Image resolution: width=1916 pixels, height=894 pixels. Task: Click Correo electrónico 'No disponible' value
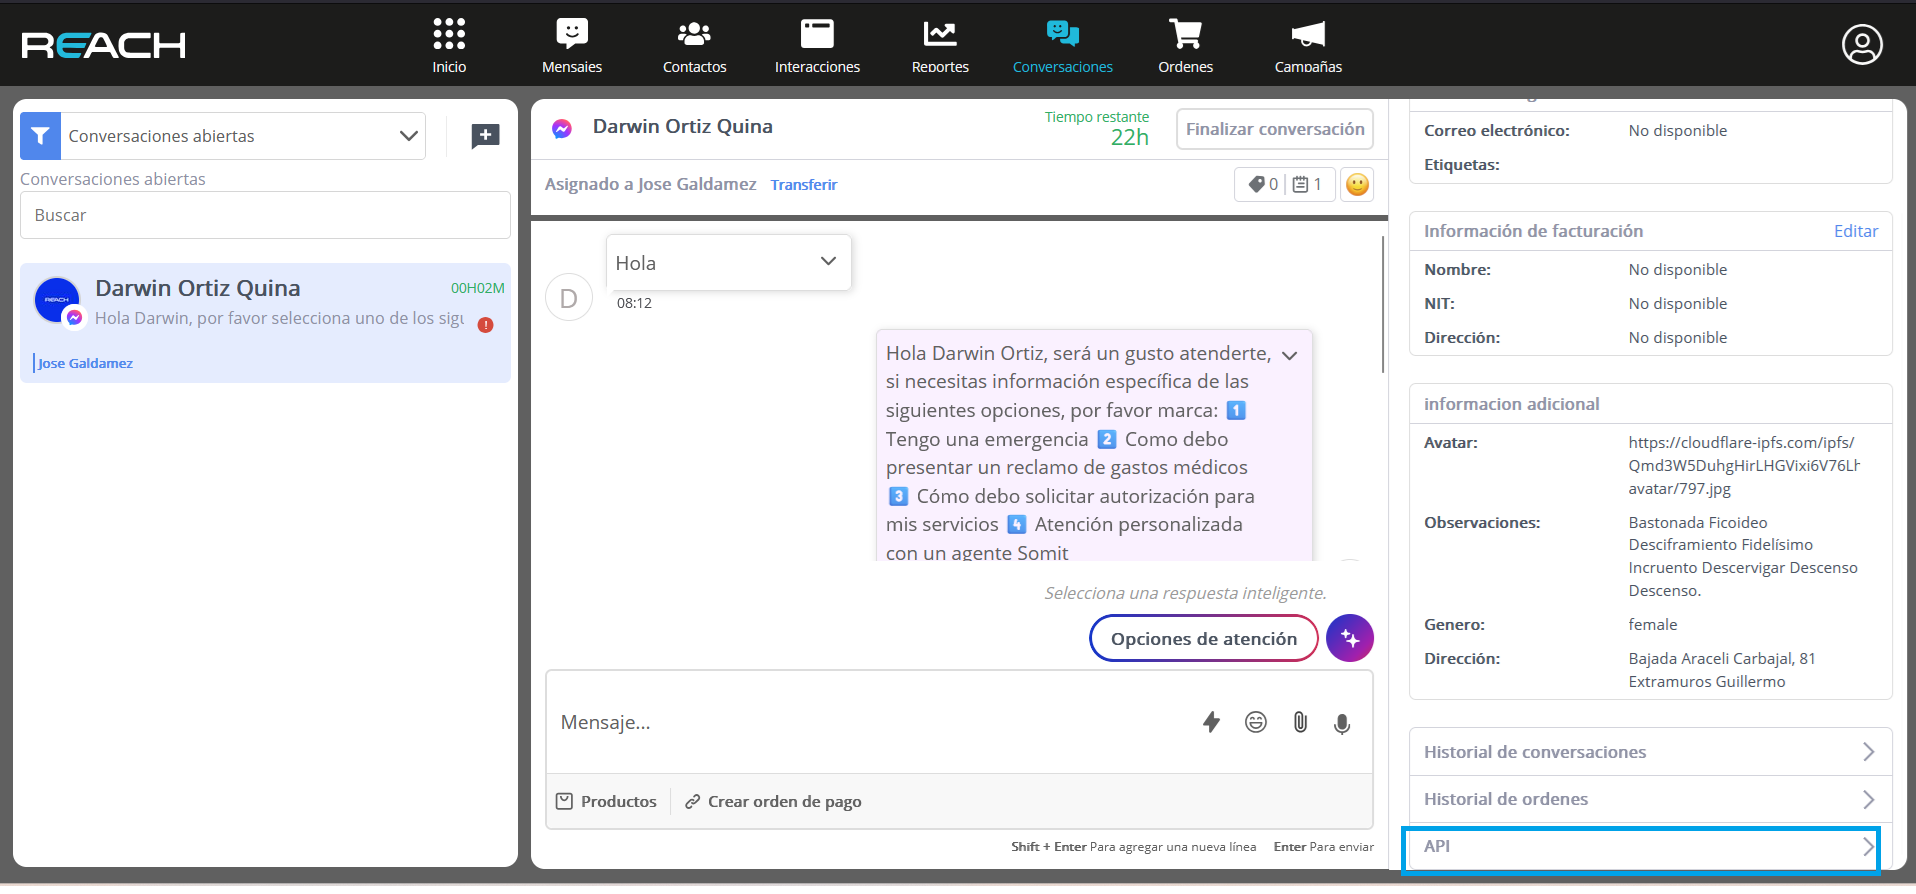(1678, 131)
